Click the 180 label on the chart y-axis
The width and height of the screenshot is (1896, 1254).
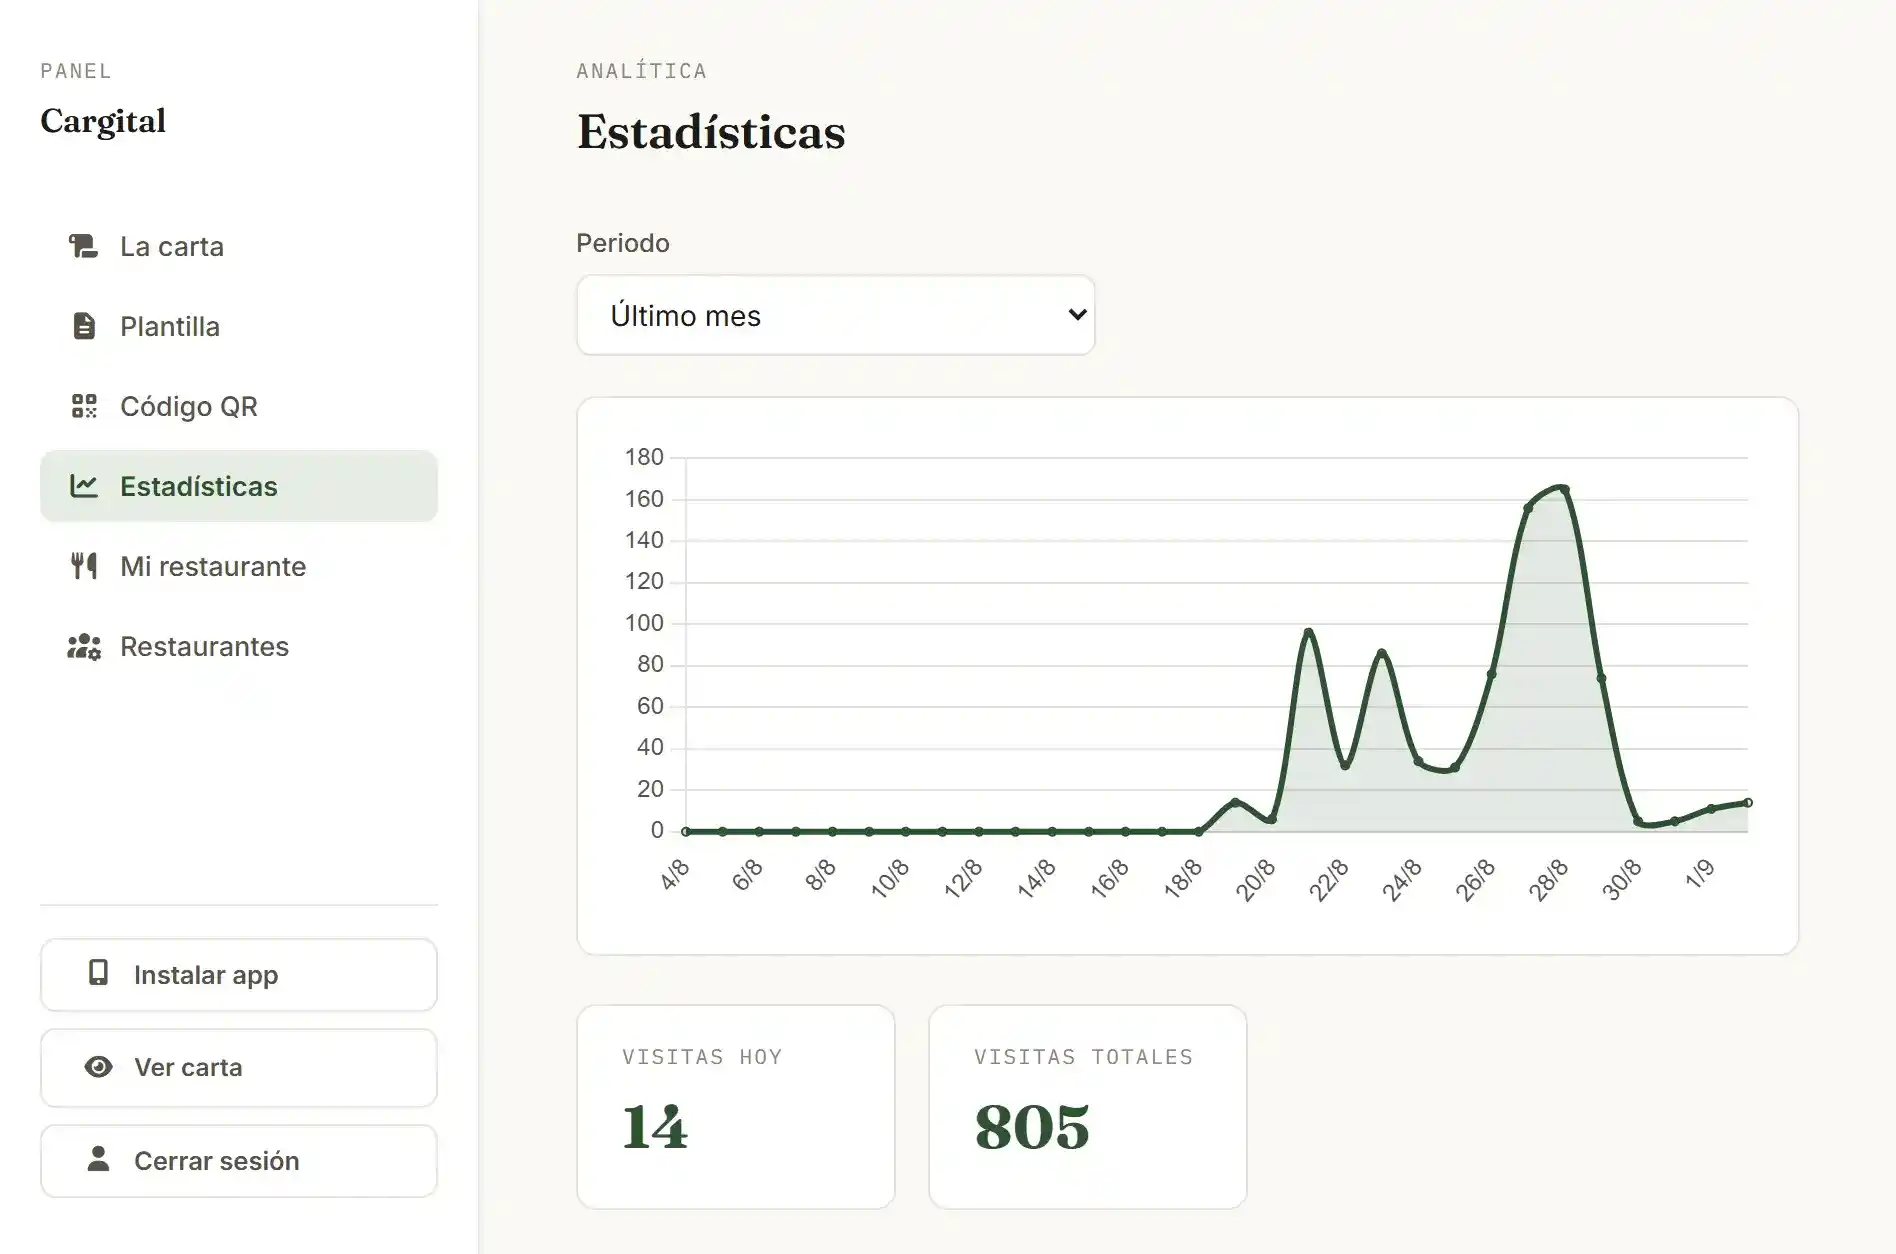[644, 457]
